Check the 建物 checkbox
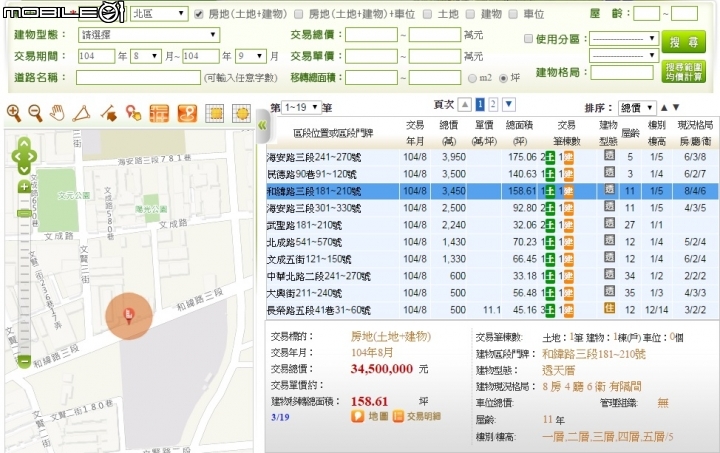Image resolution: width=720 pixels, height=453 pixels. click(x=470, y=14)
